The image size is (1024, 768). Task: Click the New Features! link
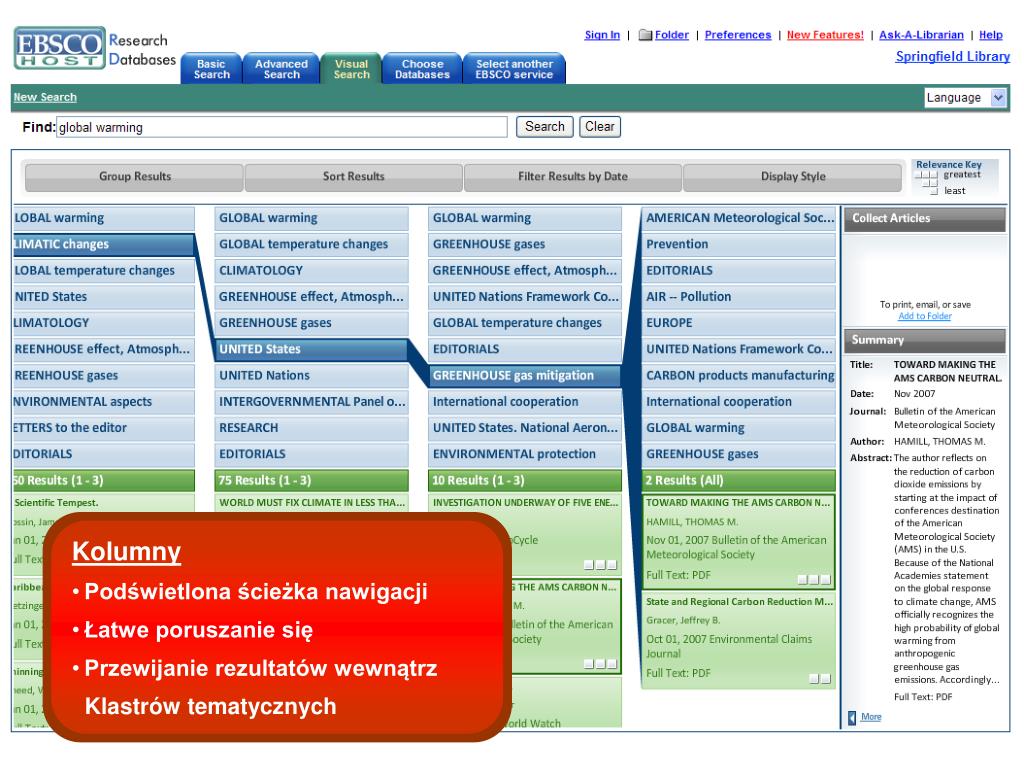[825, 35]
